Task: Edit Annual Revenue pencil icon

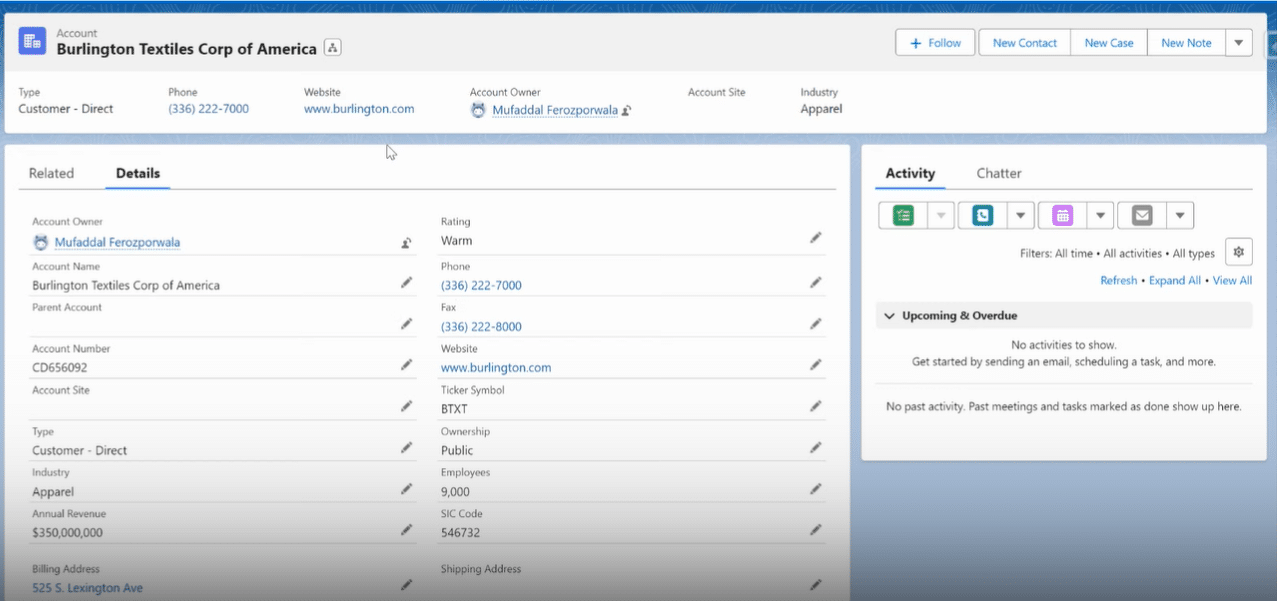Action: pos(407,530)
